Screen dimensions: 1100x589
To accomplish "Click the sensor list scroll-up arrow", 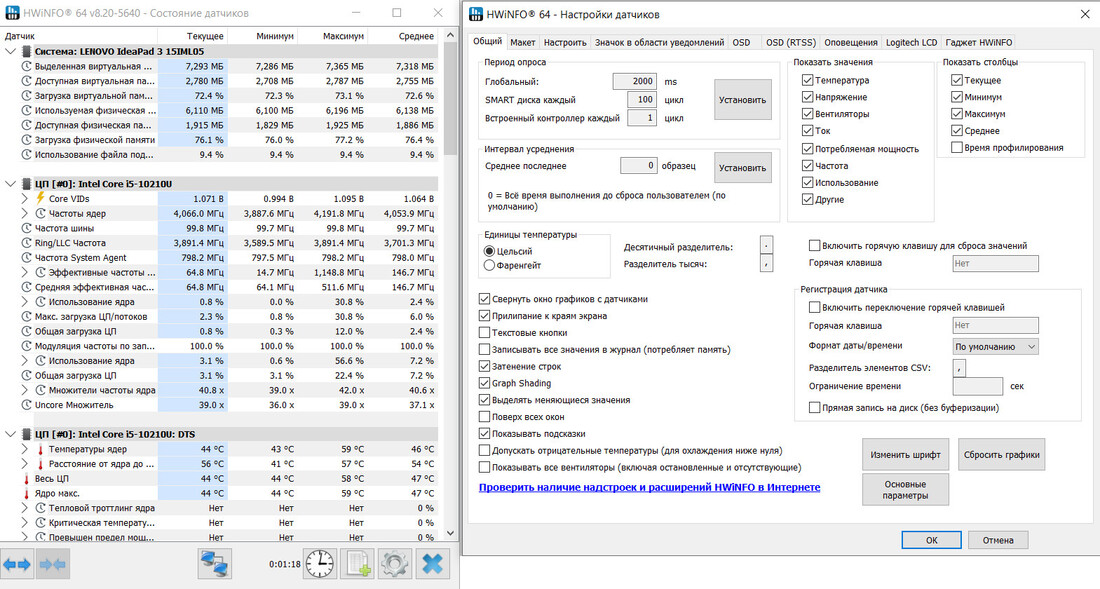I will tap(450, 35).
